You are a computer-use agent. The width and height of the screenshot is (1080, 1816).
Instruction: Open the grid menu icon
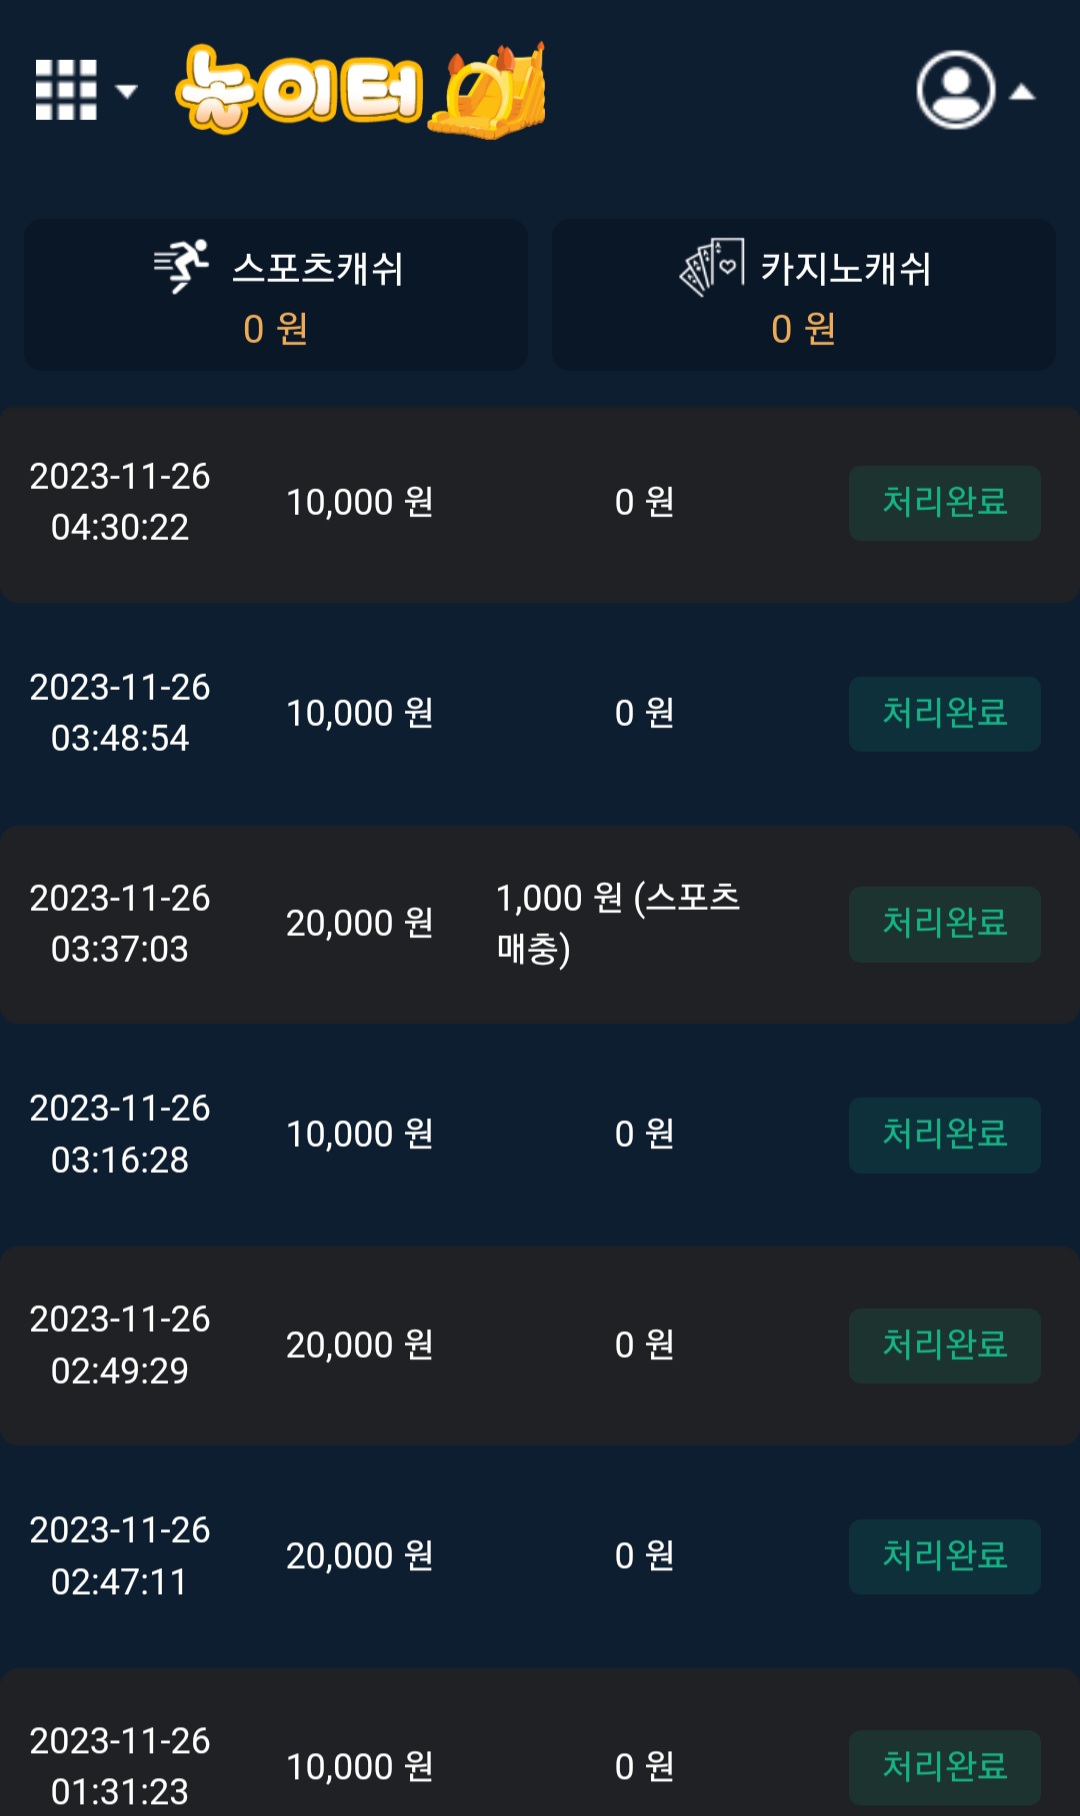coord(66,90)
